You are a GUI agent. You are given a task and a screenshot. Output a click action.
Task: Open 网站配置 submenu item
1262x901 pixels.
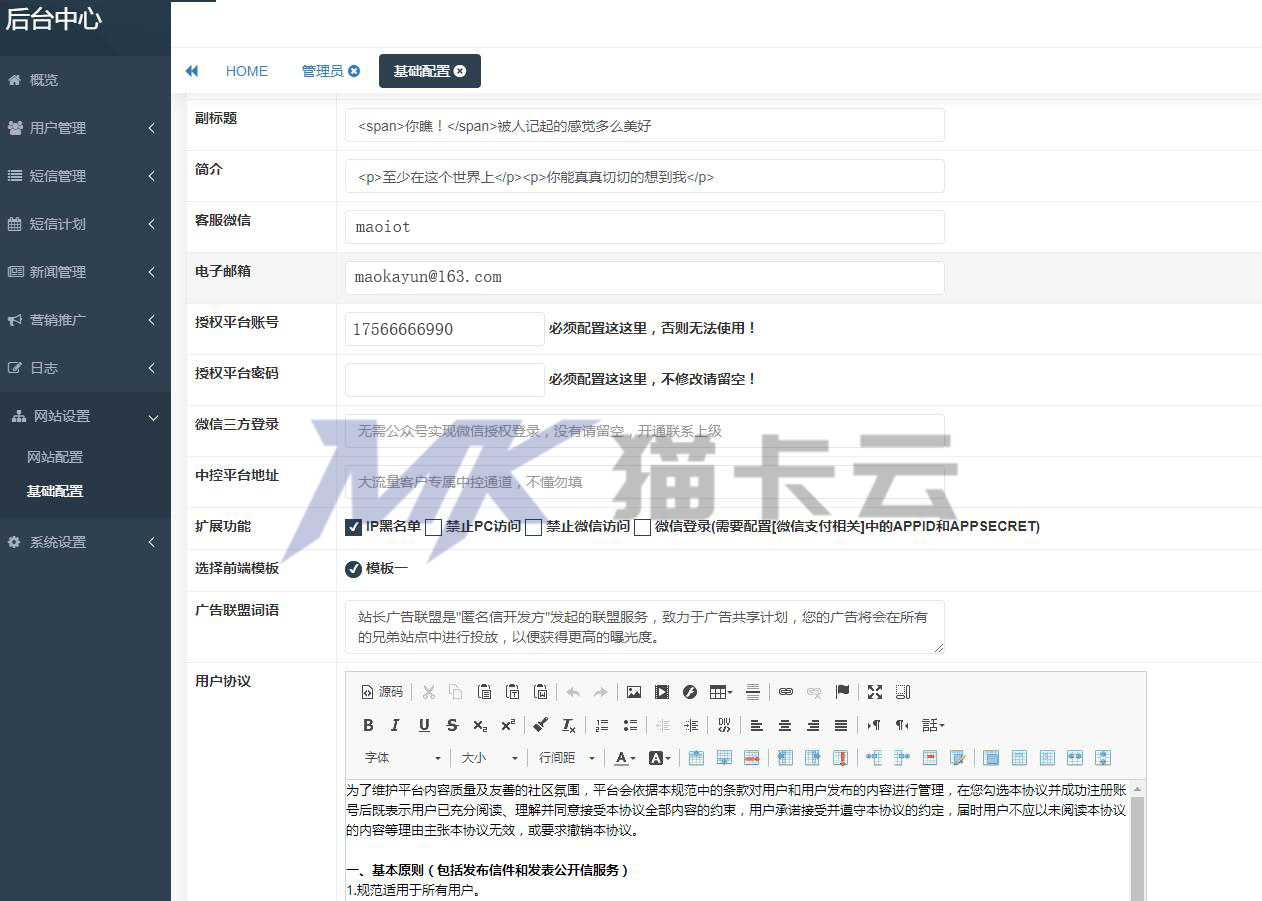tap(55, 457)
